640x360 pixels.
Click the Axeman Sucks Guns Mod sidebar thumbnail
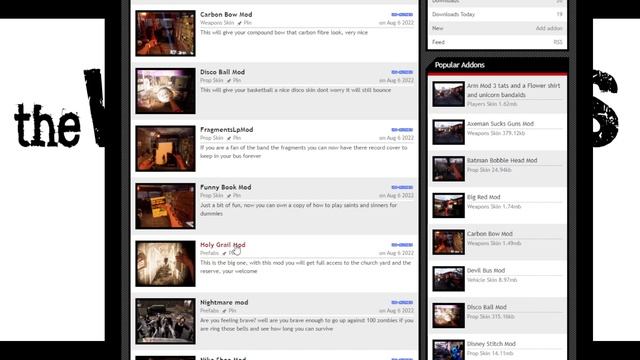(x=449, y=132)
